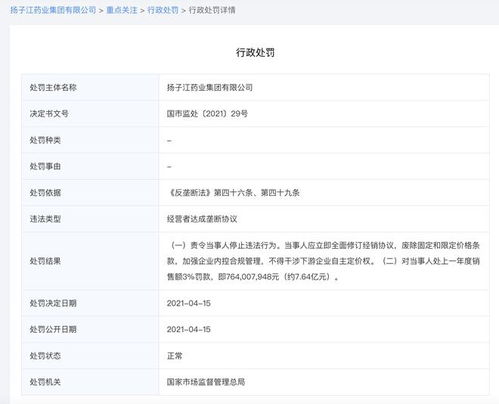
Task: Open the 行政处罚 breadcrumb link
Action: 163,10
